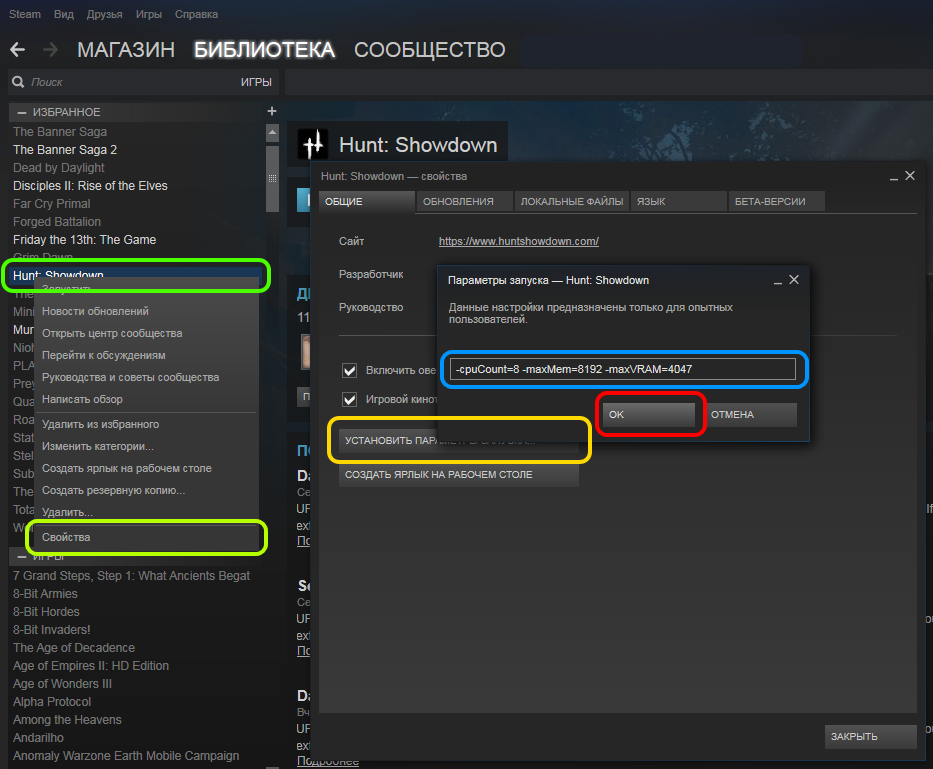The width and height of the screenshot is (933, 769).
Task: Click СОЗДАТЬ ЯРЛЫК НА РАБОЧЕМ СТОЛЕ button
Action: tap(459, 474)
